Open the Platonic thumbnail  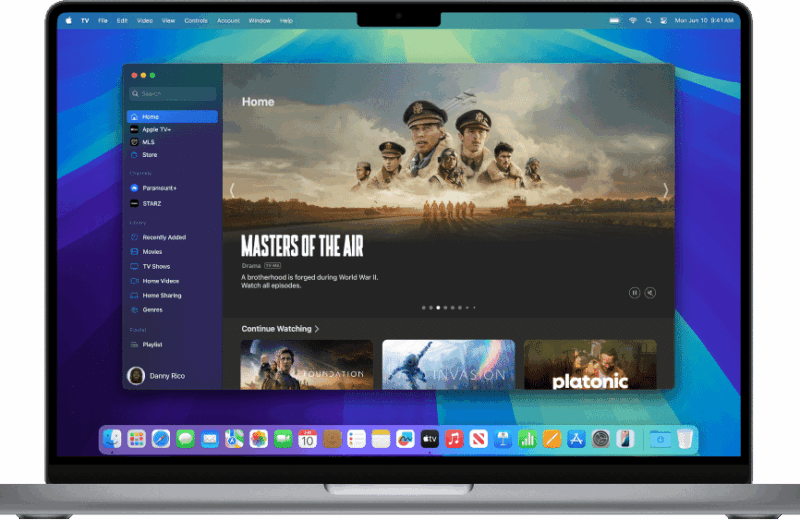[590, 365]
